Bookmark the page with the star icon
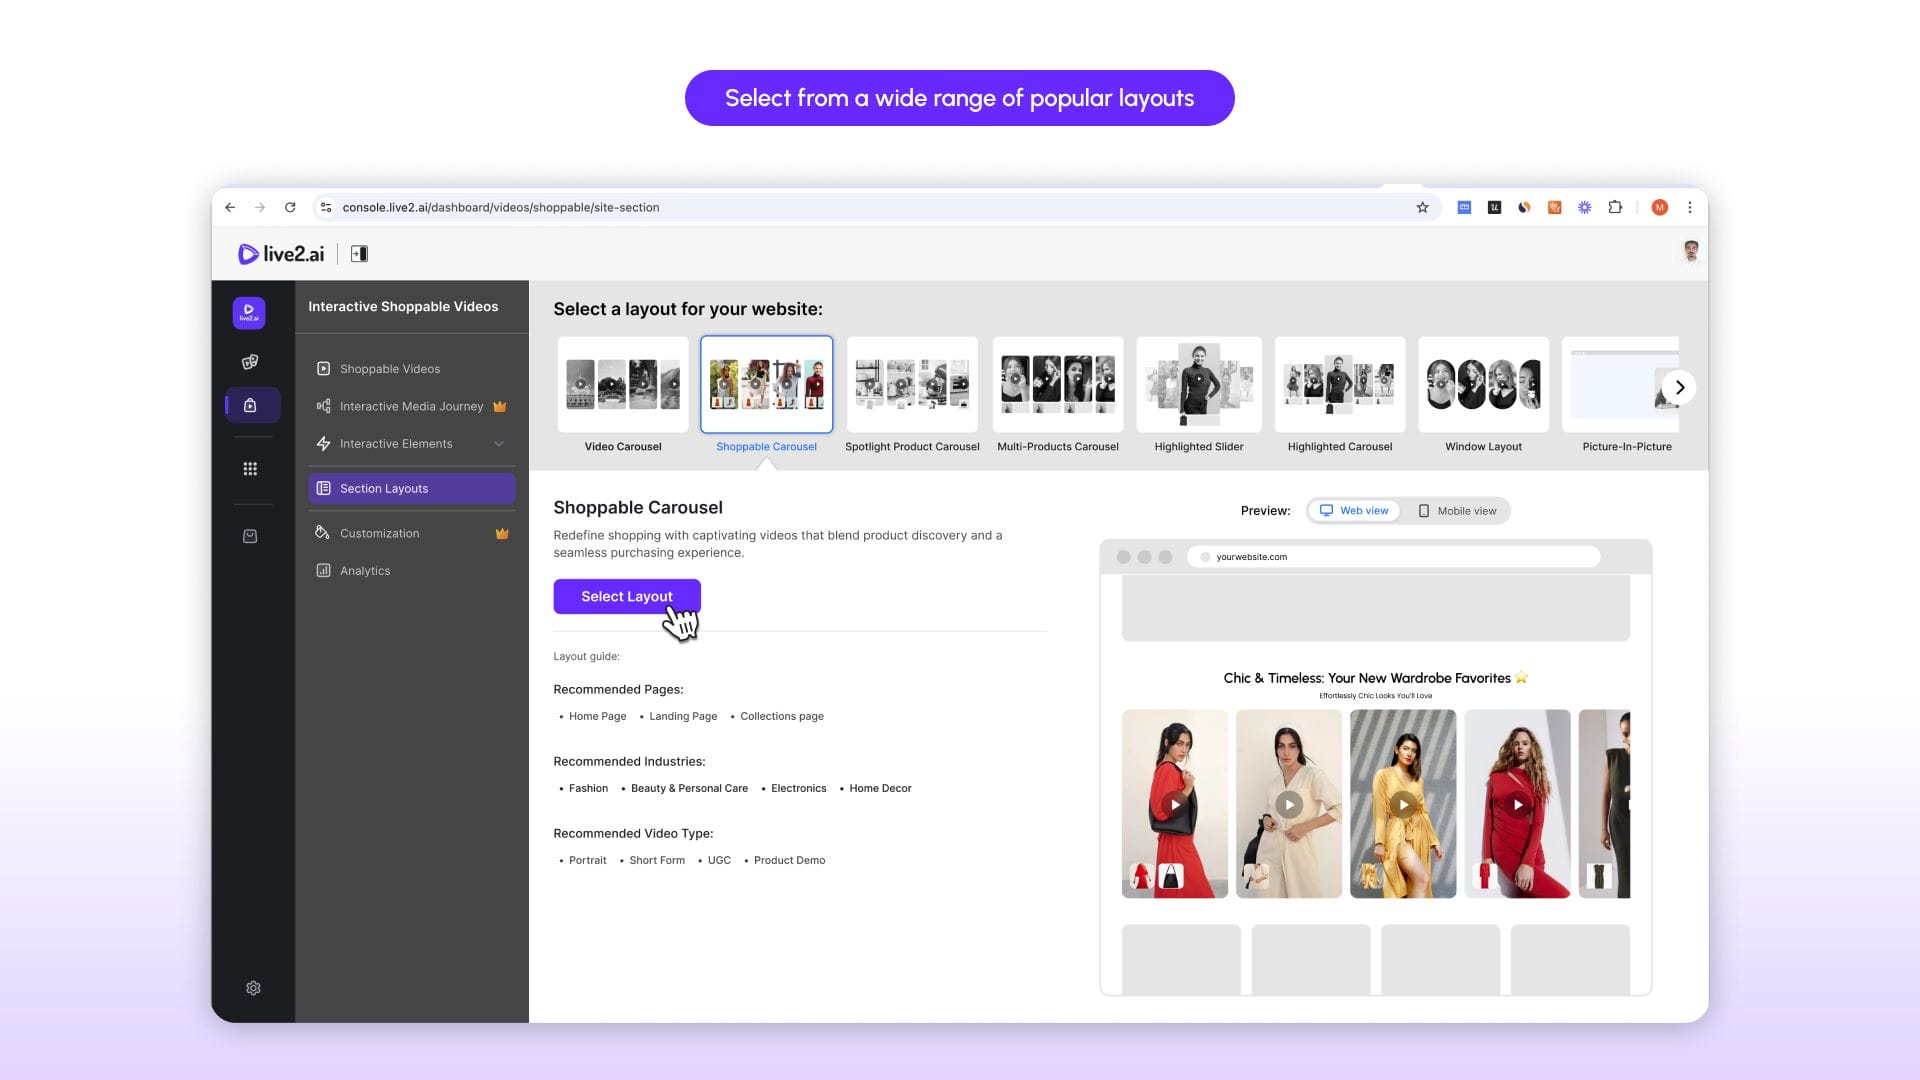Screen dimensions: 1920x1080 click(1422, 207)
